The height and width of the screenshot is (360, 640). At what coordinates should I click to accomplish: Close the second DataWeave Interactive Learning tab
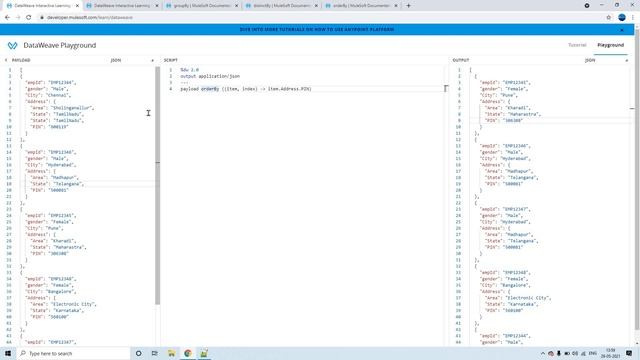[157, 6]
